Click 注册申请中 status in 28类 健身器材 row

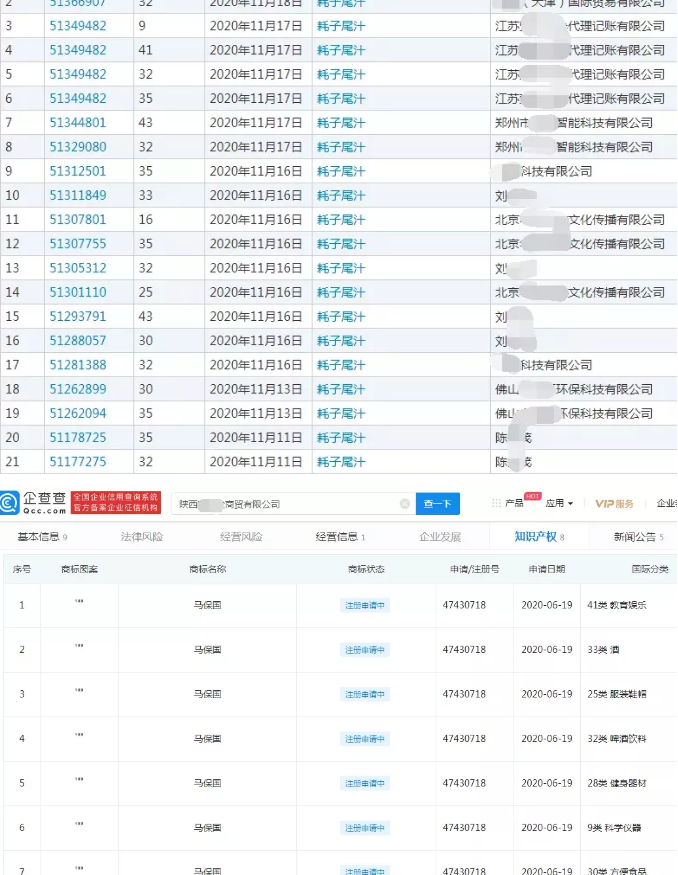(365, 783)
